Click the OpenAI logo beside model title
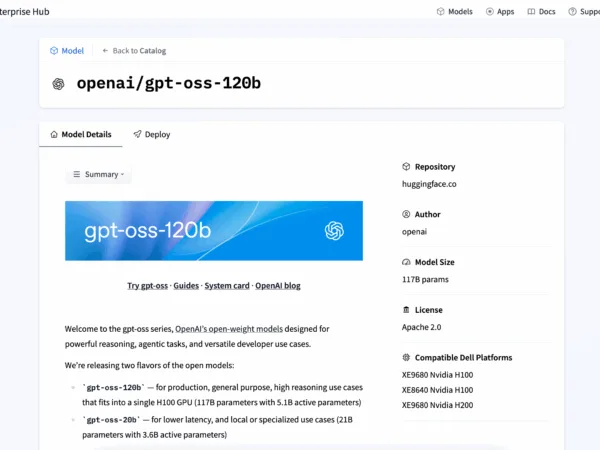Viewport: 600px width, 450px height. pyautogui.click(x=59, y=84)
